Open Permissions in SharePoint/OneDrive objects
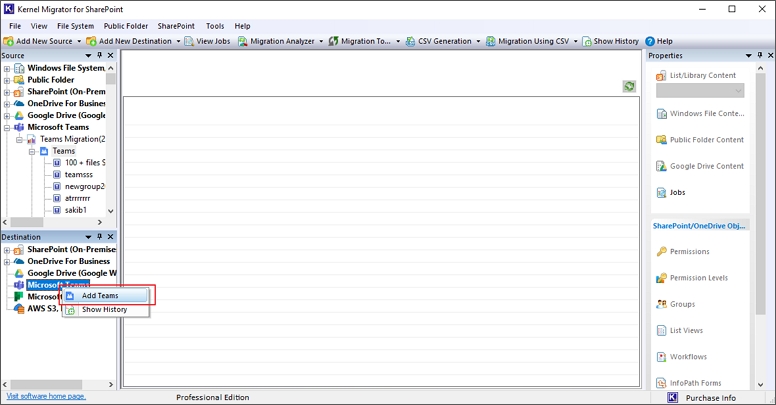This screenshot has width=776, height=405. point(683,251)
